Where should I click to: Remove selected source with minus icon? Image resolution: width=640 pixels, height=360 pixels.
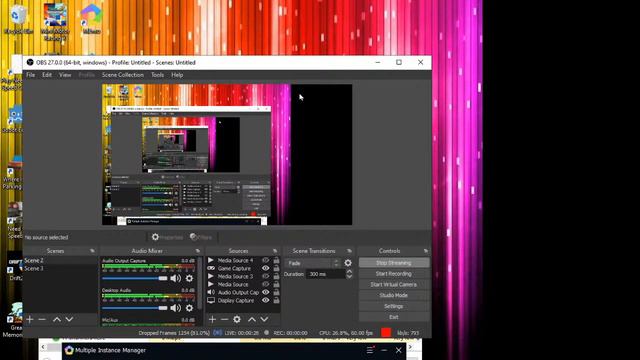pos(224,319)
